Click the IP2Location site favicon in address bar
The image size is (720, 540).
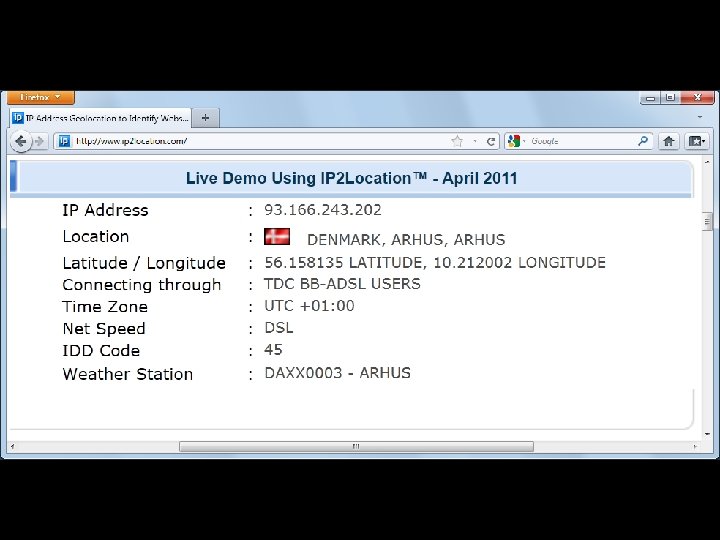(64, 141)
